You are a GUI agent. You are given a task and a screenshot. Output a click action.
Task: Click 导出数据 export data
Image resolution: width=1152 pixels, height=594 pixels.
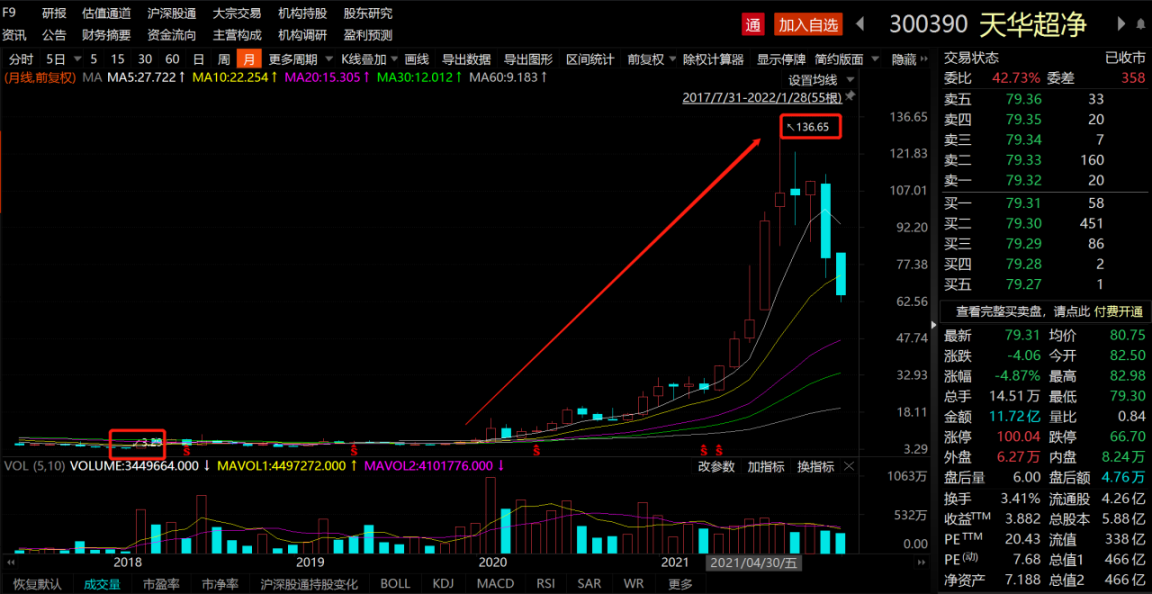467,60
